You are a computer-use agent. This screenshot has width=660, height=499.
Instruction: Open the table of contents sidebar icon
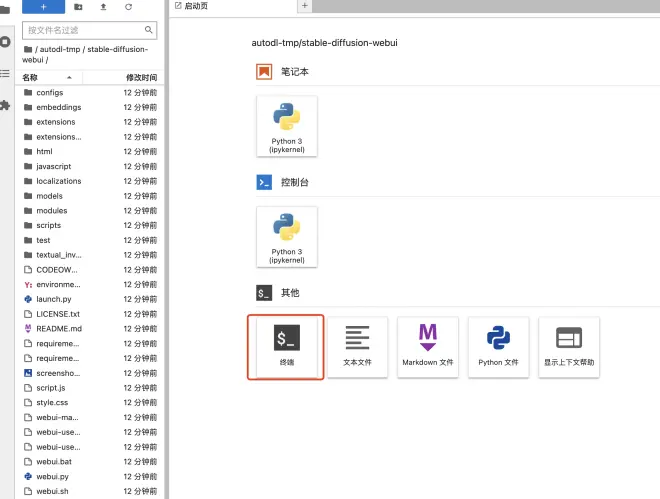click(5, 74)
